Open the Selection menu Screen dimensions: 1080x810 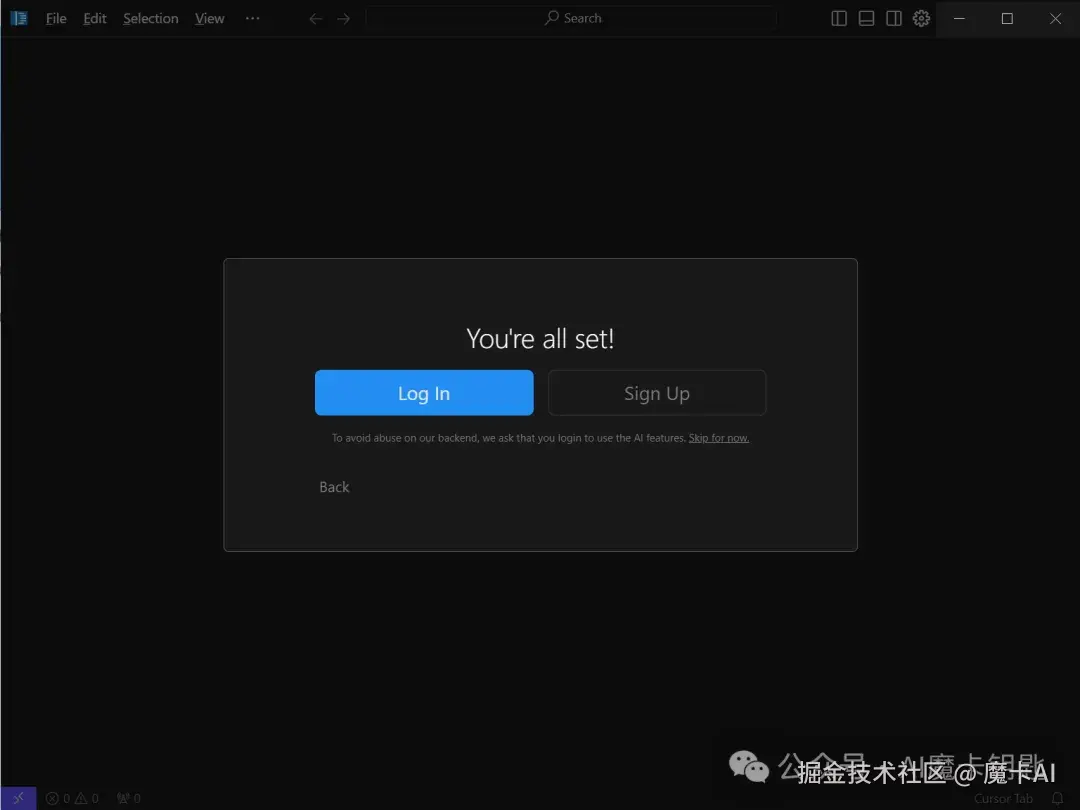click(150, 18)
